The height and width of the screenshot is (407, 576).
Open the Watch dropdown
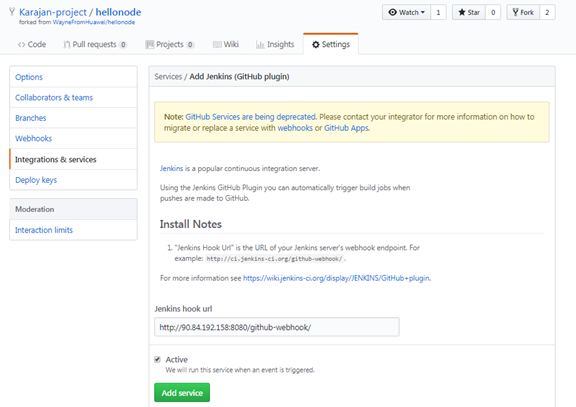(406, 12)
